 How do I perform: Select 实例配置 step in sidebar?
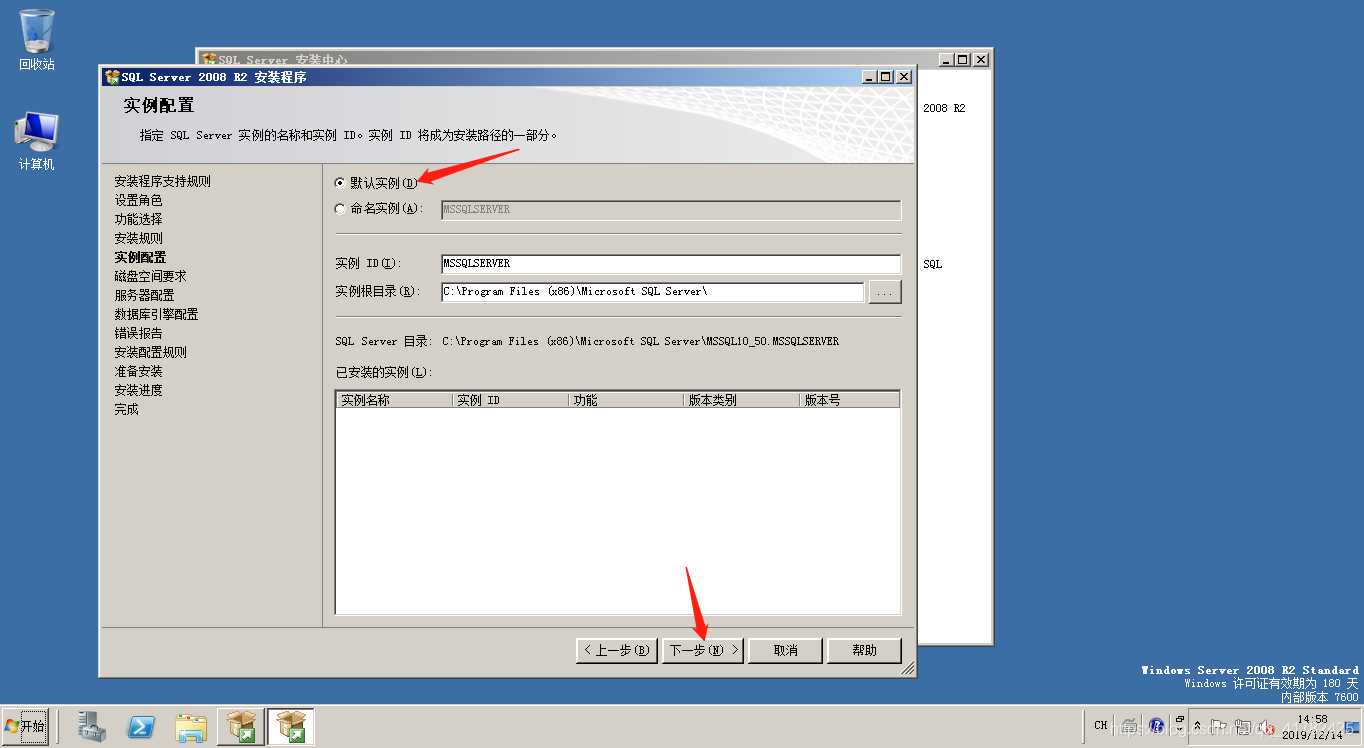(140, 257)
